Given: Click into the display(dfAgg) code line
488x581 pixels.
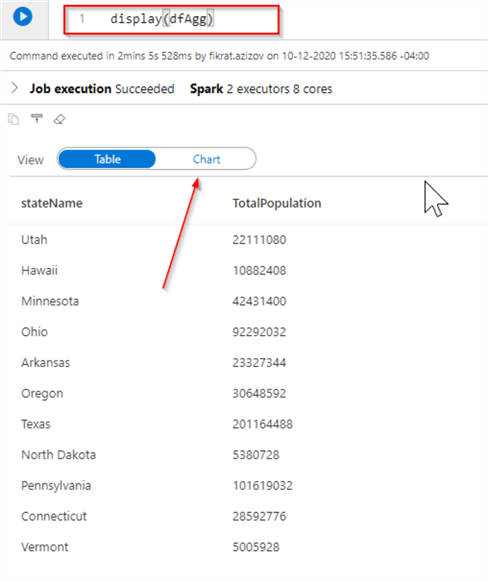Looking at the screenshot, I should (x=162, y=19).
